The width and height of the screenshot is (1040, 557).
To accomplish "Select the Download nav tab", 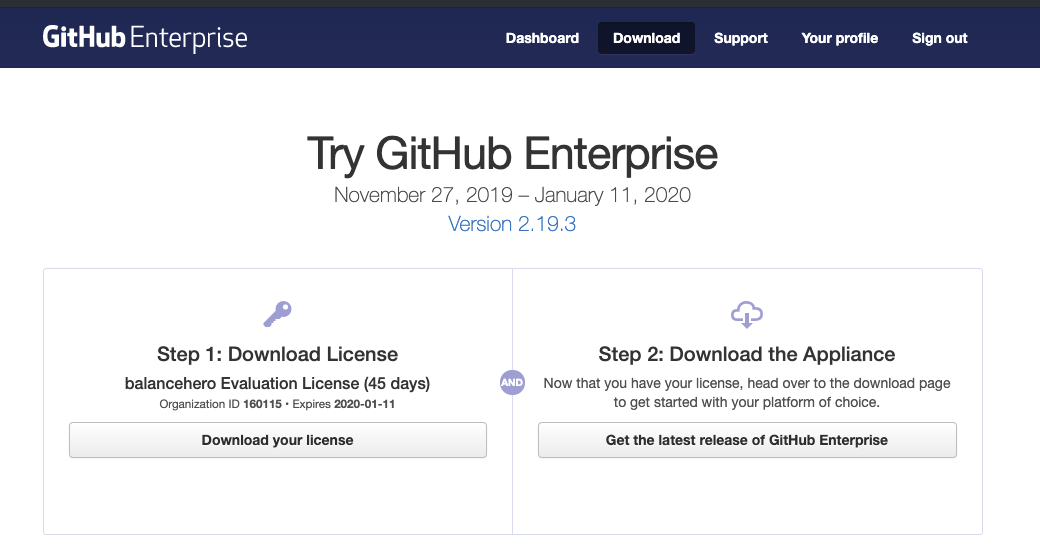I will point(646,38).
